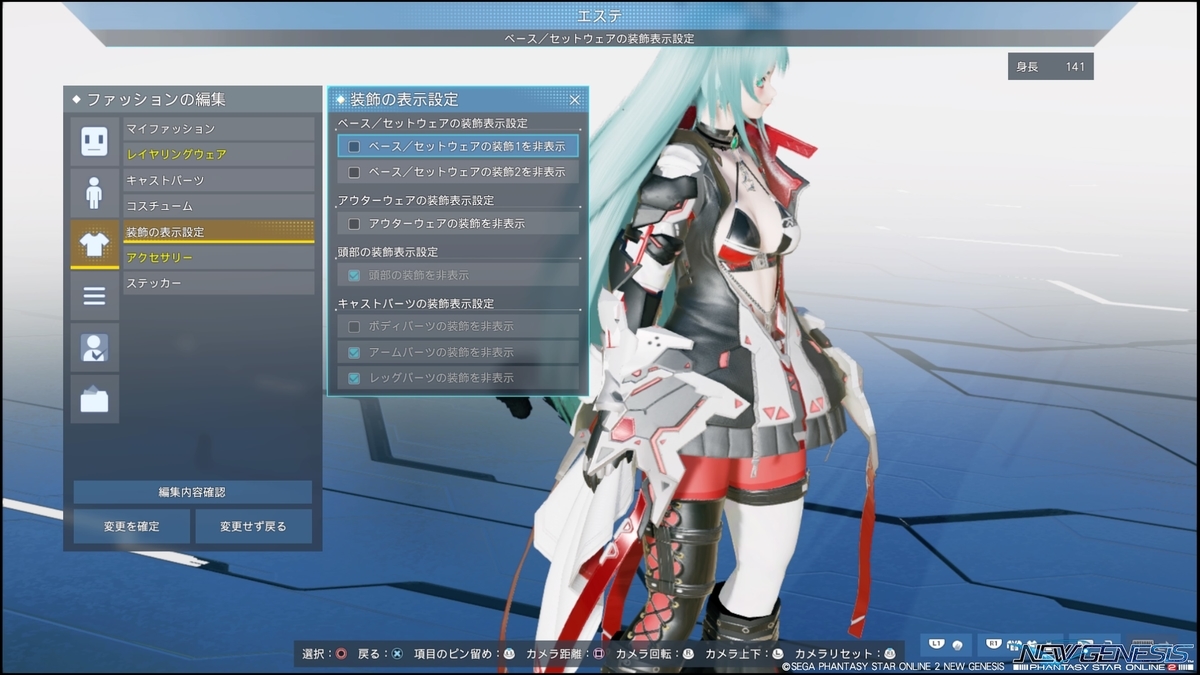Click the 編集内容確認 button
This screenshot has width=1200, height=675.
click(192, 492)
